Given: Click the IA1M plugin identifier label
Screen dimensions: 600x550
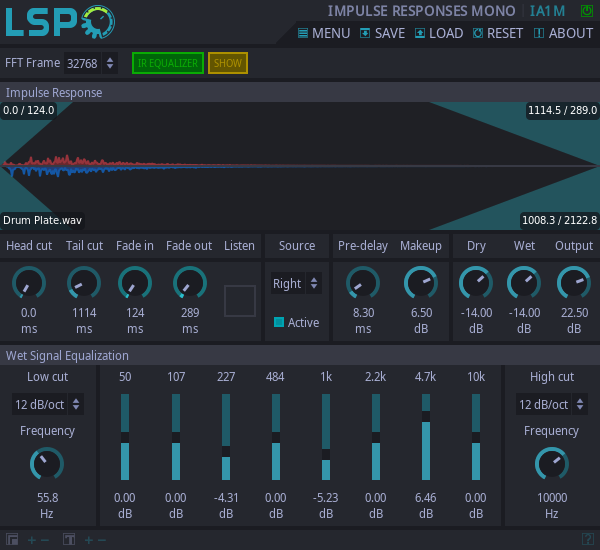Looking at the screenshot, I should pyautogui.click(x=547, y=11).
